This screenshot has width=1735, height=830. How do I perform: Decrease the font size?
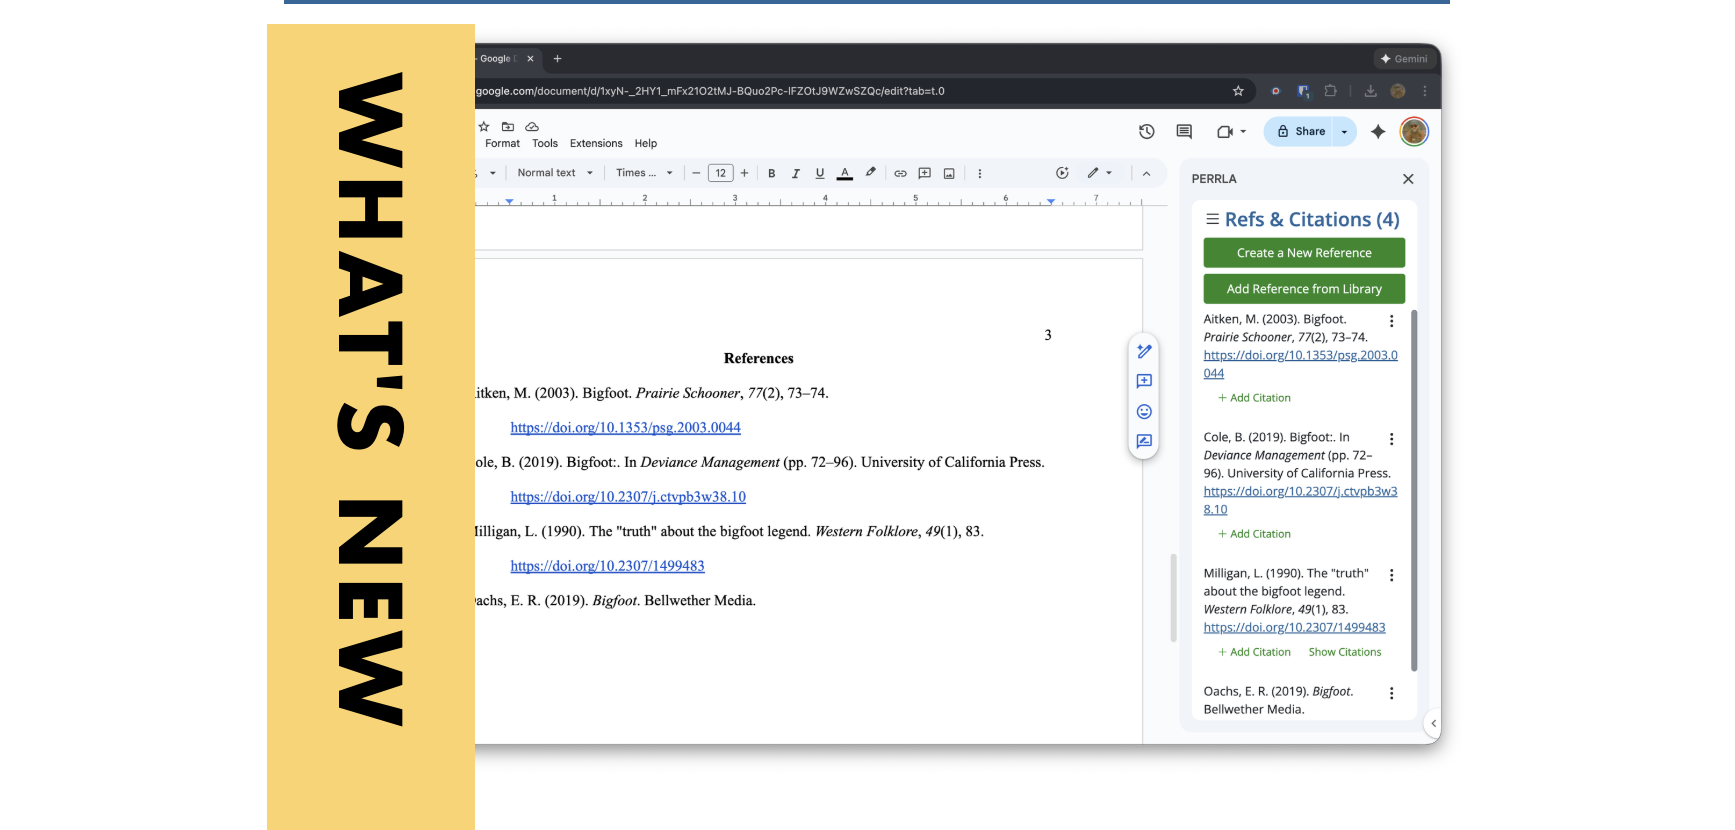pyautogui.click(x=696, y=173)
